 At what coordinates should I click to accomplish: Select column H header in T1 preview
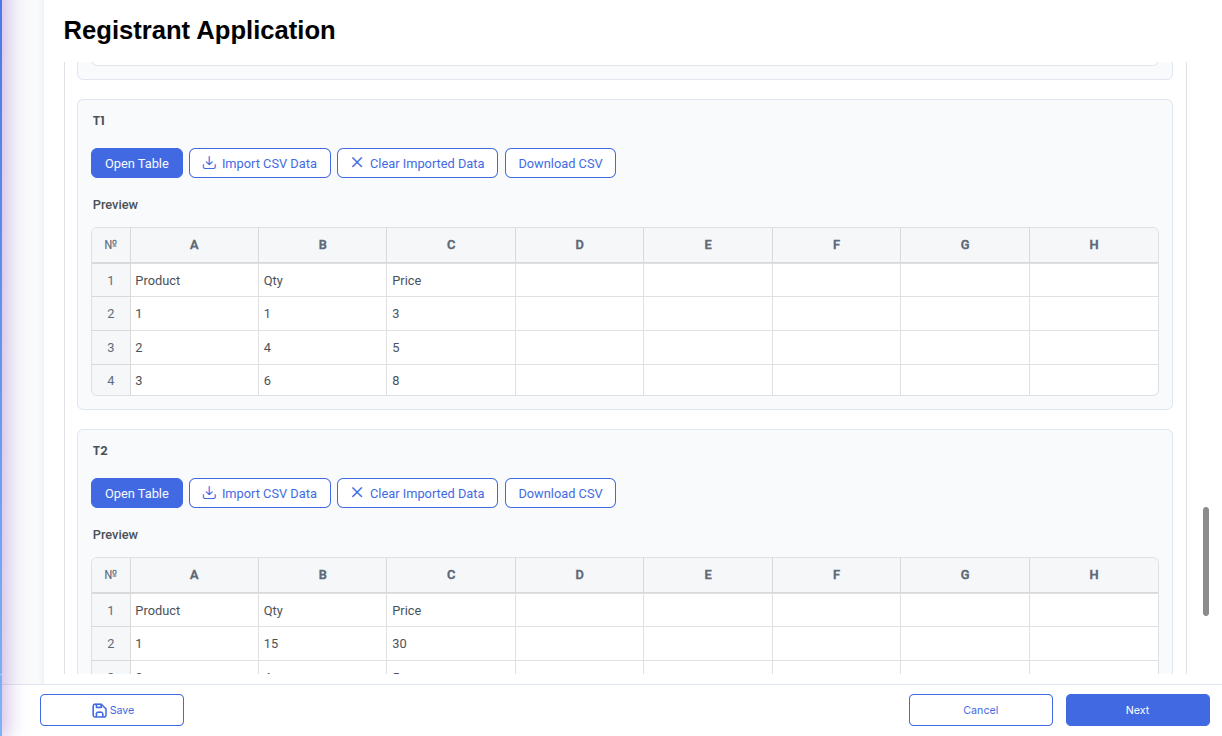tap(1093, 245)
